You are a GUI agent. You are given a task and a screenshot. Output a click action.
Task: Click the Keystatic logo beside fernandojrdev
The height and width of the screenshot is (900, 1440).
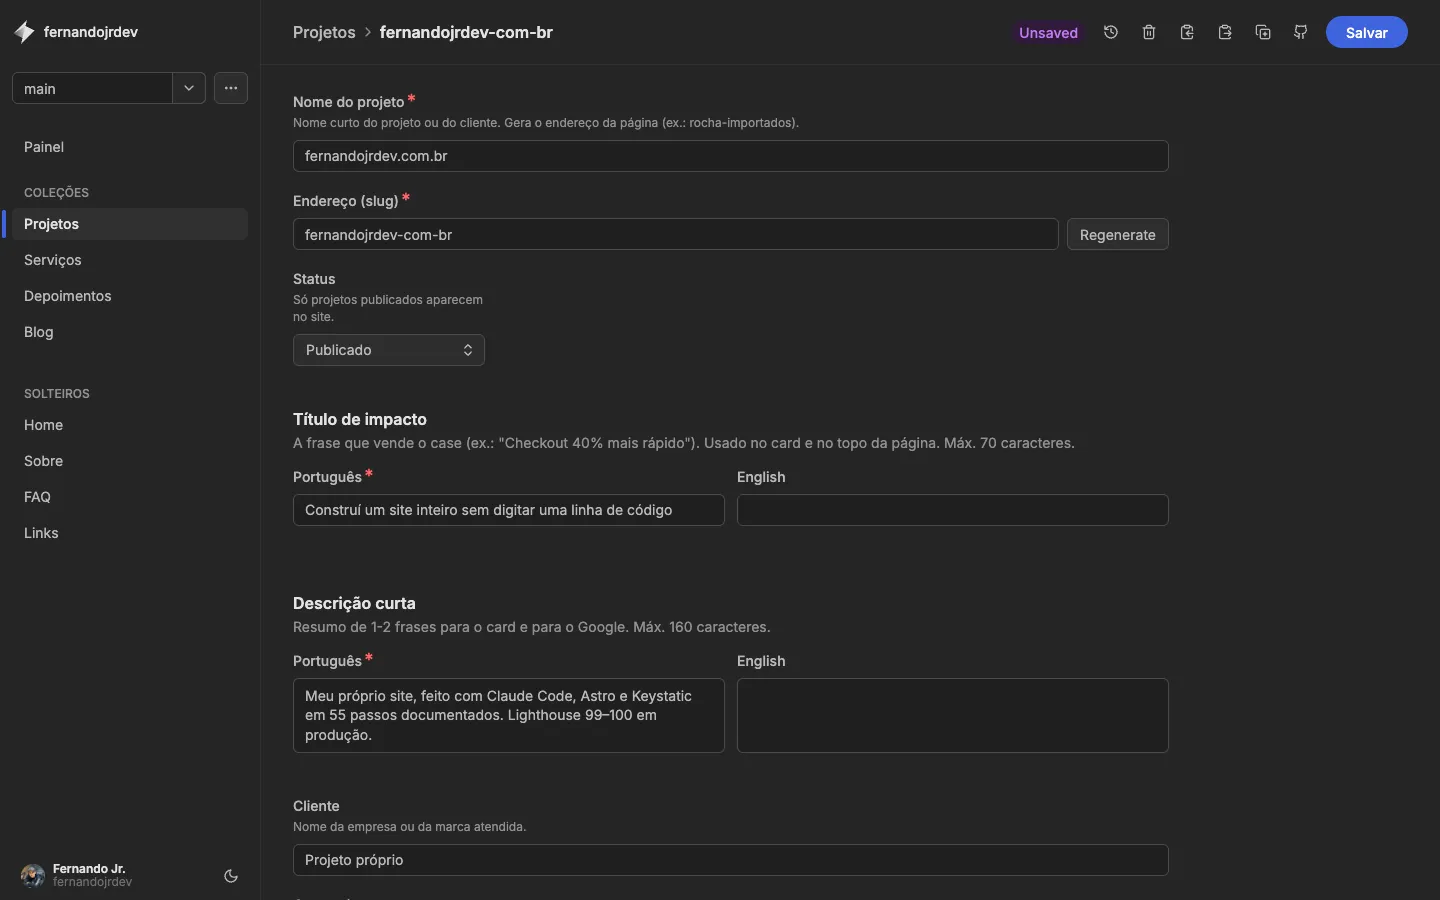(x=24, y=32)
